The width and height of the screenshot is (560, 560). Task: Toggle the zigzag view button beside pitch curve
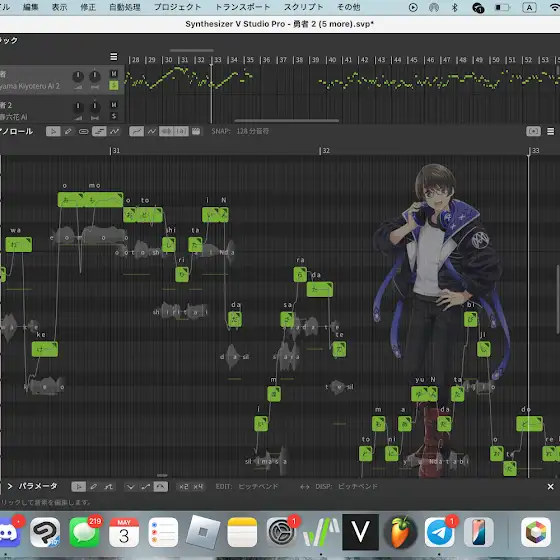(152, 131)
